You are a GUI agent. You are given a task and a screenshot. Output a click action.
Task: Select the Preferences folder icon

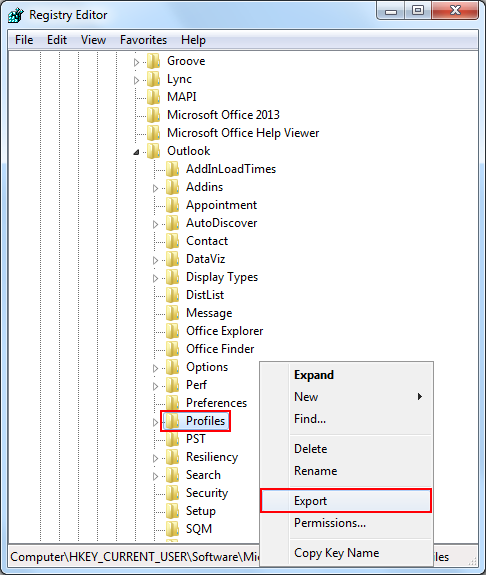(172, 403)
